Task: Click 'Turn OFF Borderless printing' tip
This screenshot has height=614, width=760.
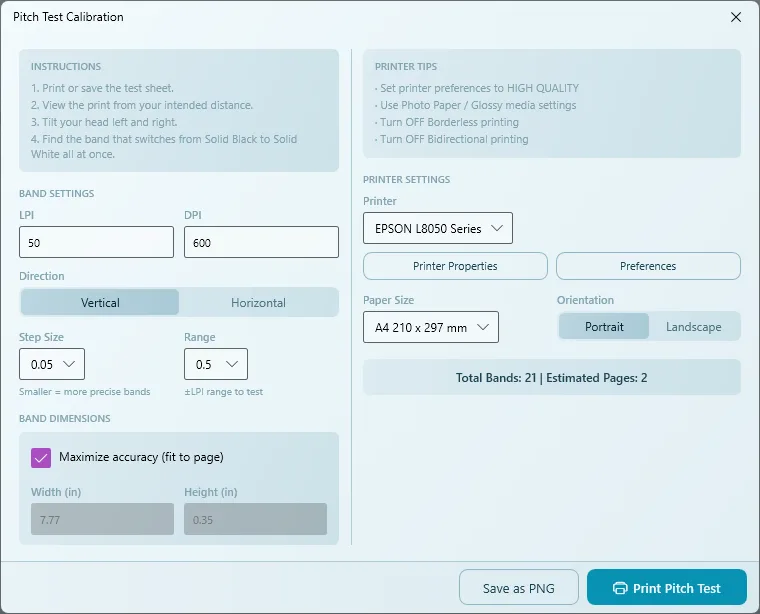Action: tap(447, 122)
